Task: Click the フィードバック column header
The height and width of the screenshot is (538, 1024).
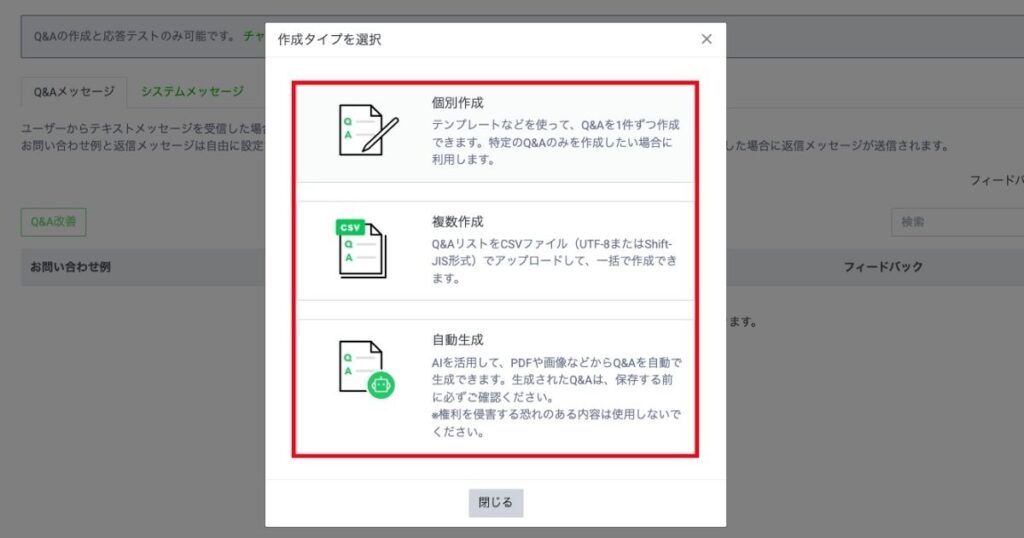Action: tap(883, 267)
